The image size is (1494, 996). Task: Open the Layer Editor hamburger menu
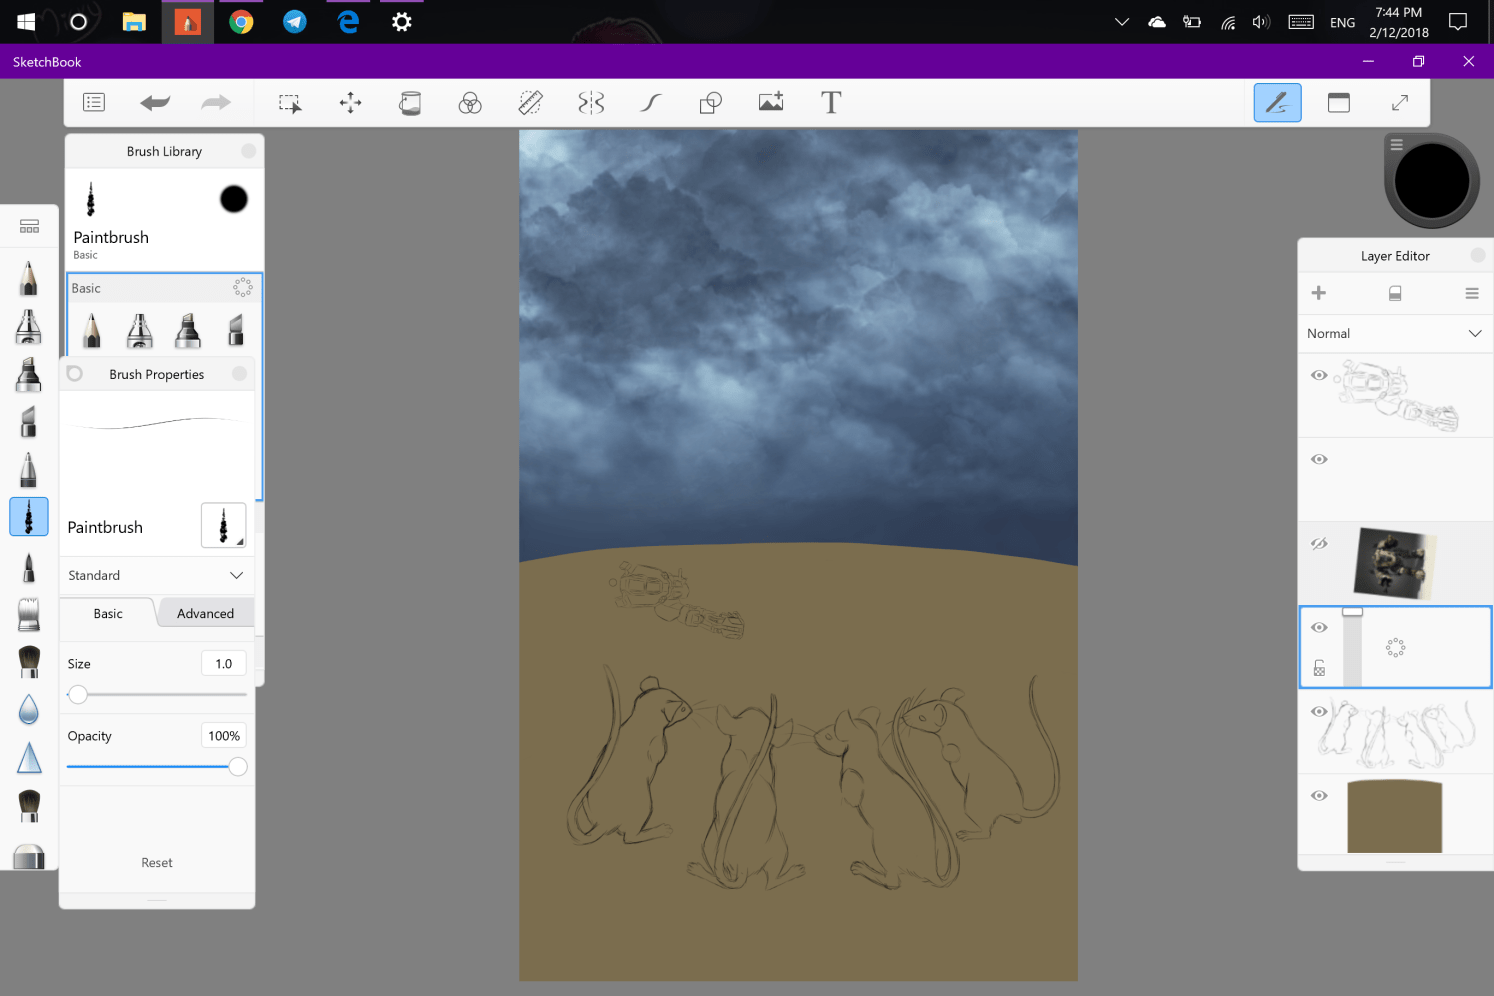click(x=1471, y=293)
